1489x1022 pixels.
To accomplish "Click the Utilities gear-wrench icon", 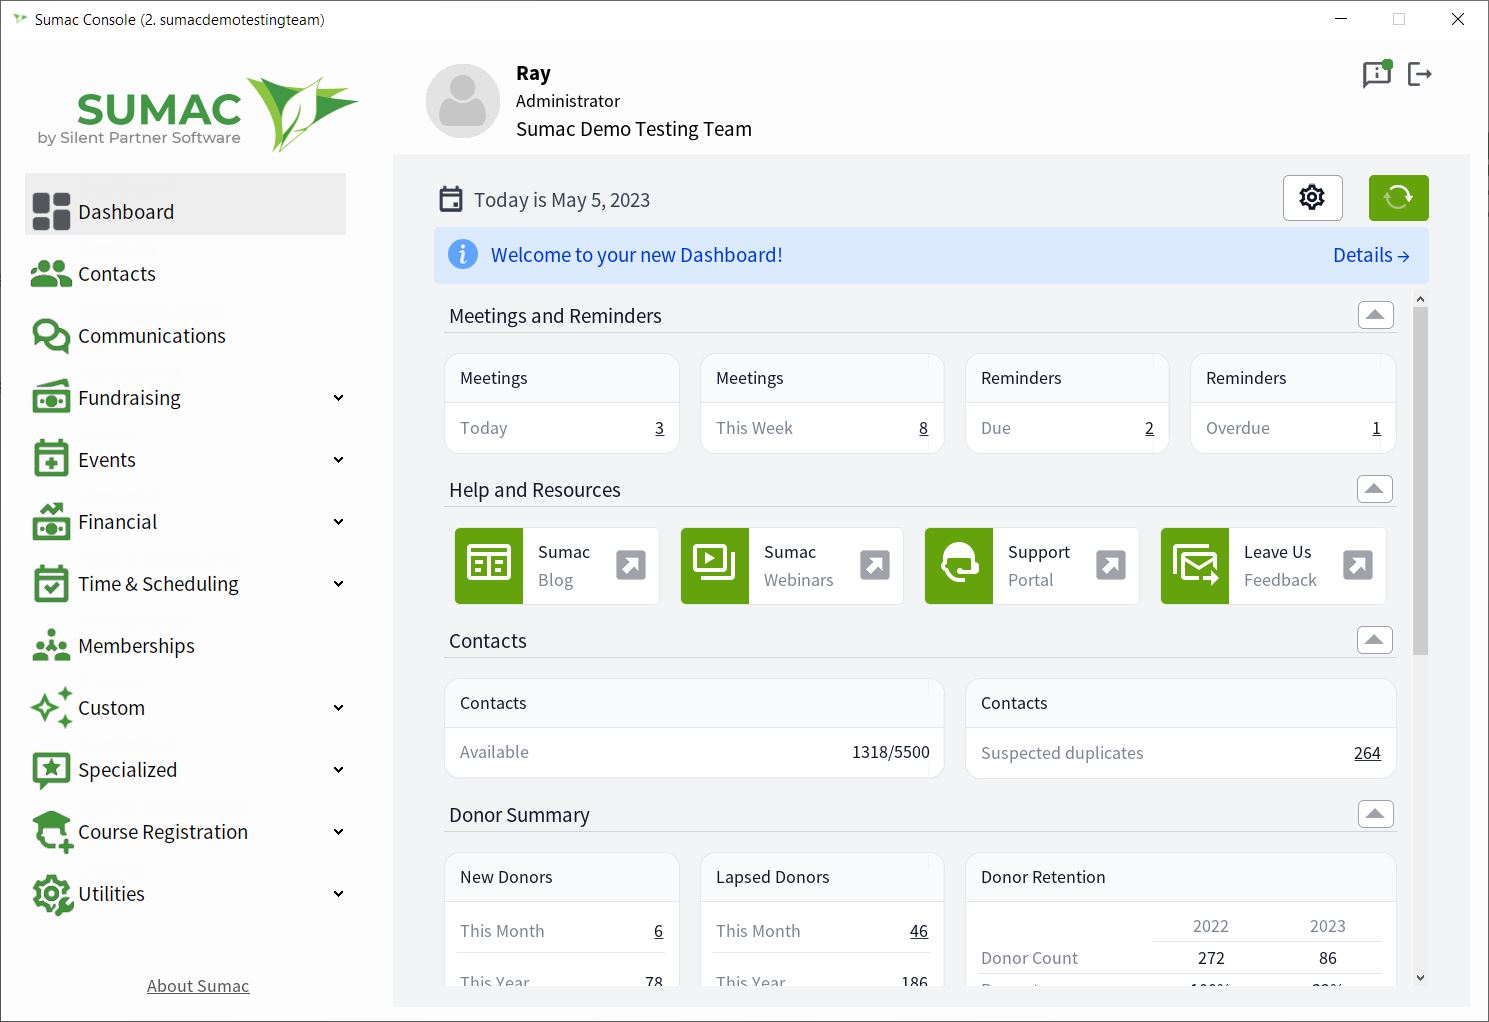I will pos(52,894).
